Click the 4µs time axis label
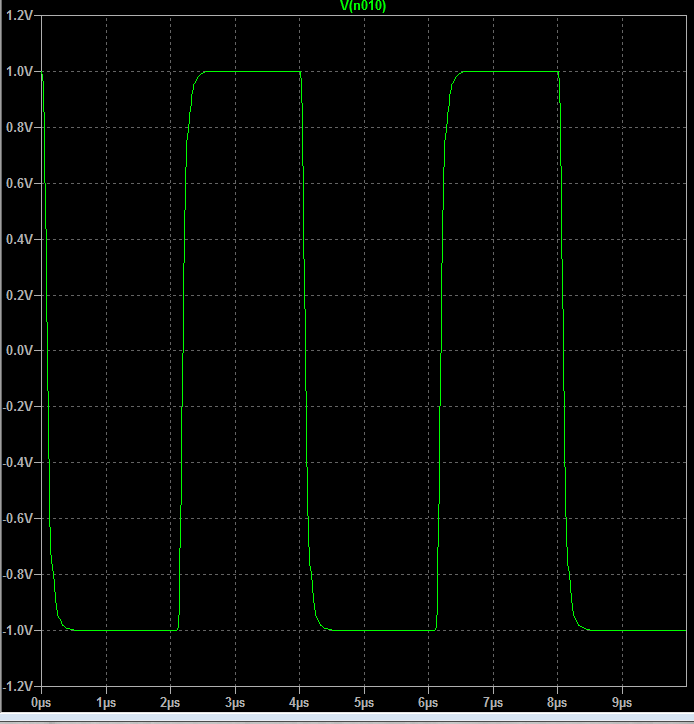Image resolution: width=694 pixels, height=724 pixels. (299, 703)
